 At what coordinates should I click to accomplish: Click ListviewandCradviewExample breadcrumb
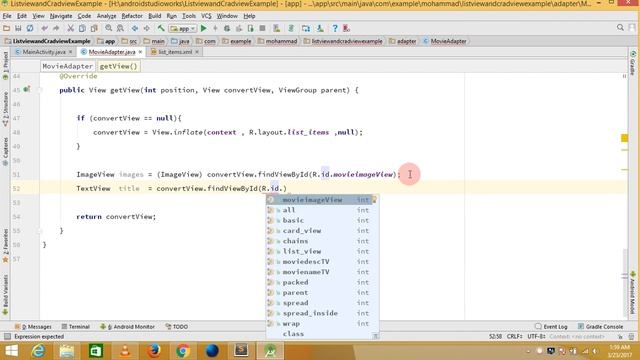coord(48,41)
